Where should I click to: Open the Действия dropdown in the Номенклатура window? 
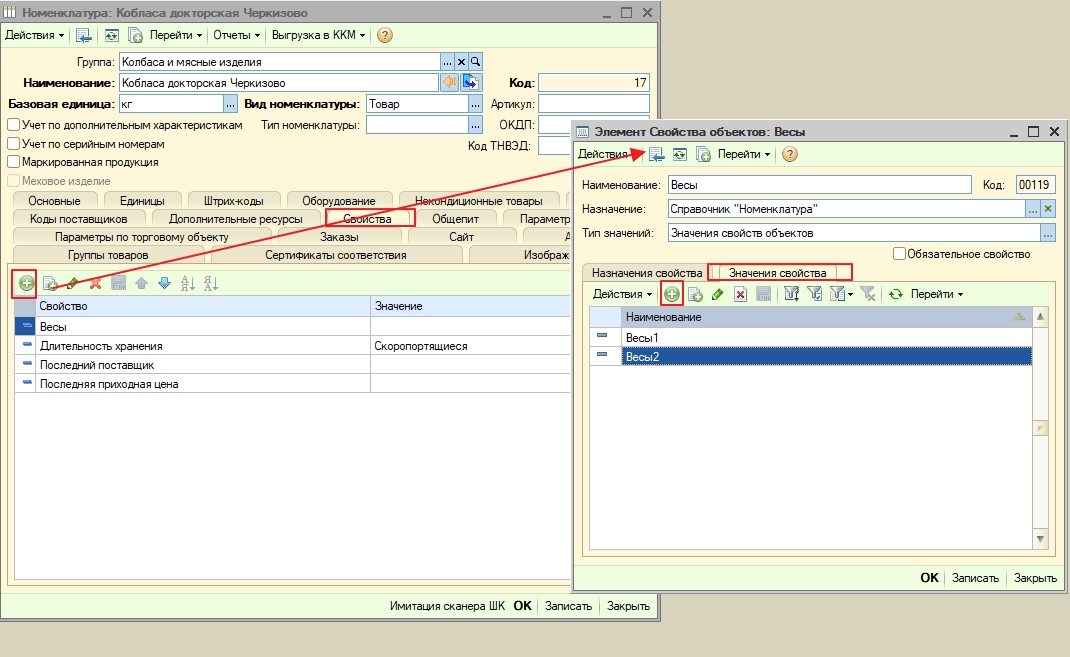(35, 35)
